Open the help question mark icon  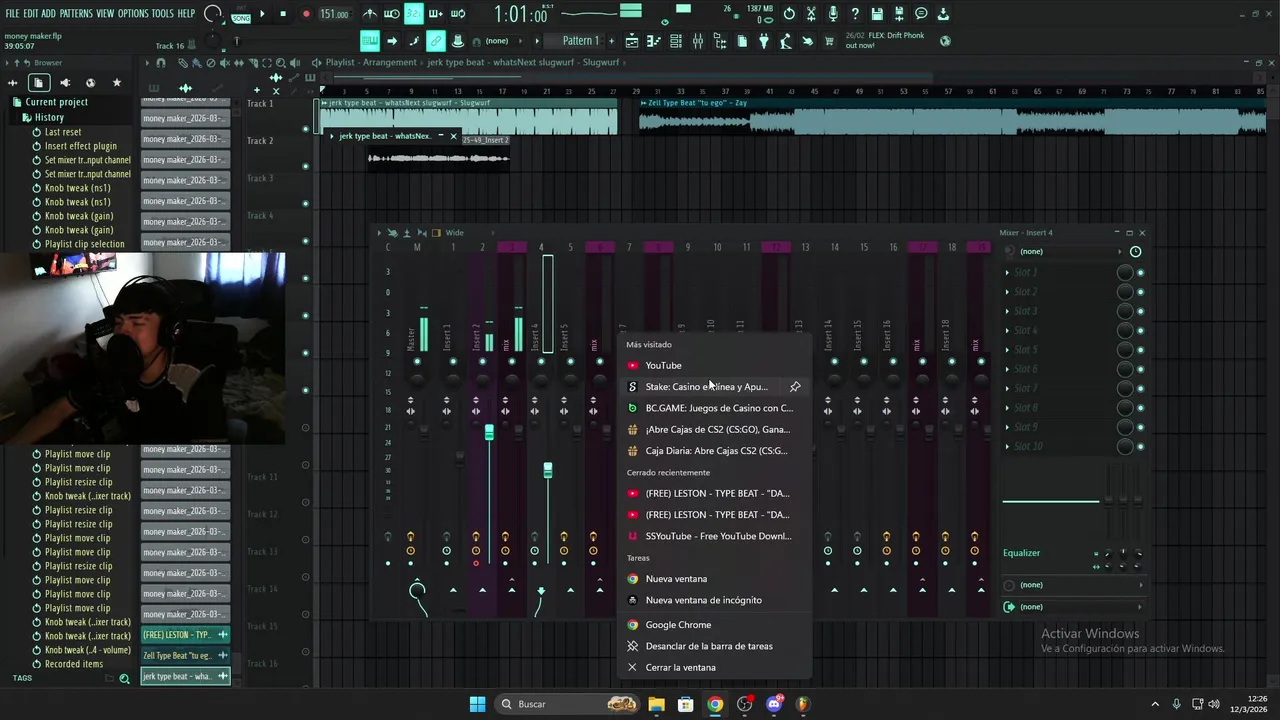pos(855,14)
